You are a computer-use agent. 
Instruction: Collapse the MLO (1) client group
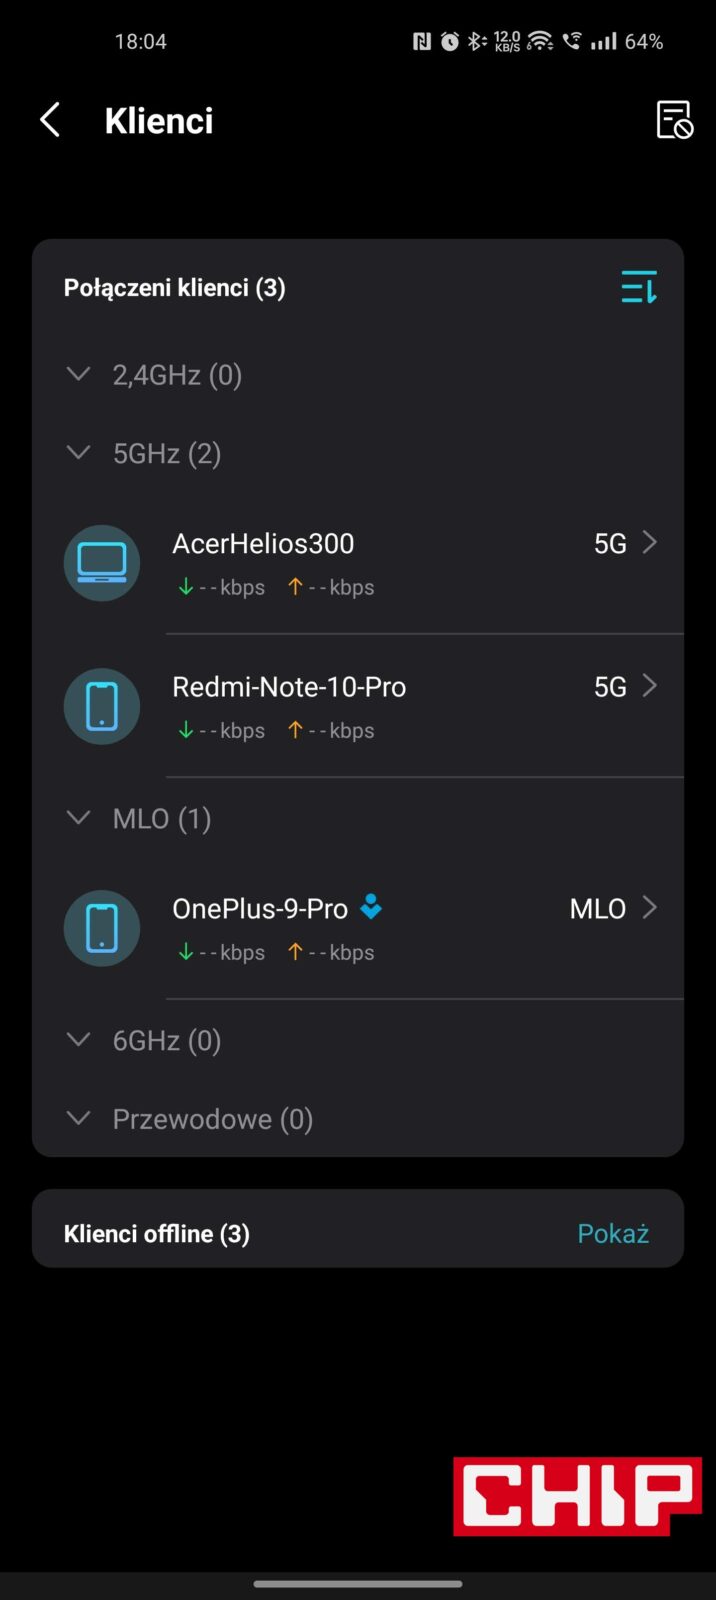pyautogui.click(x=78, y=818)
